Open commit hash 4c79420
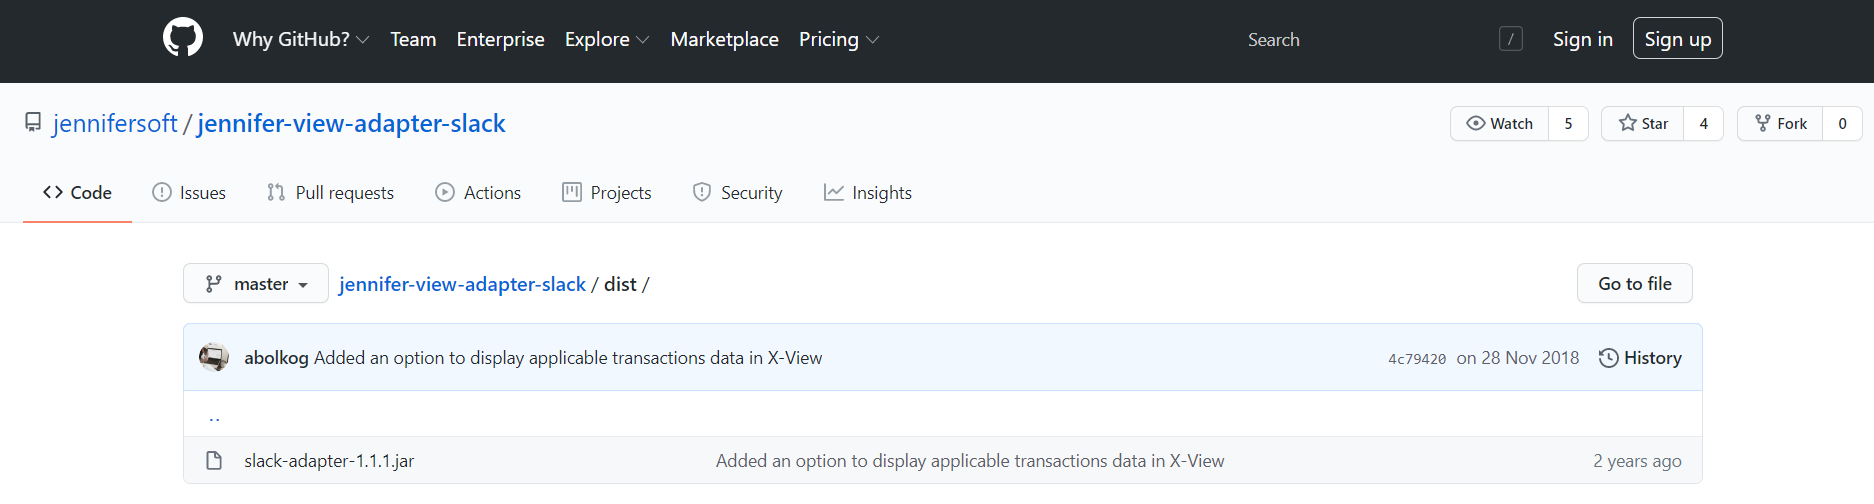 (1416, 359)
